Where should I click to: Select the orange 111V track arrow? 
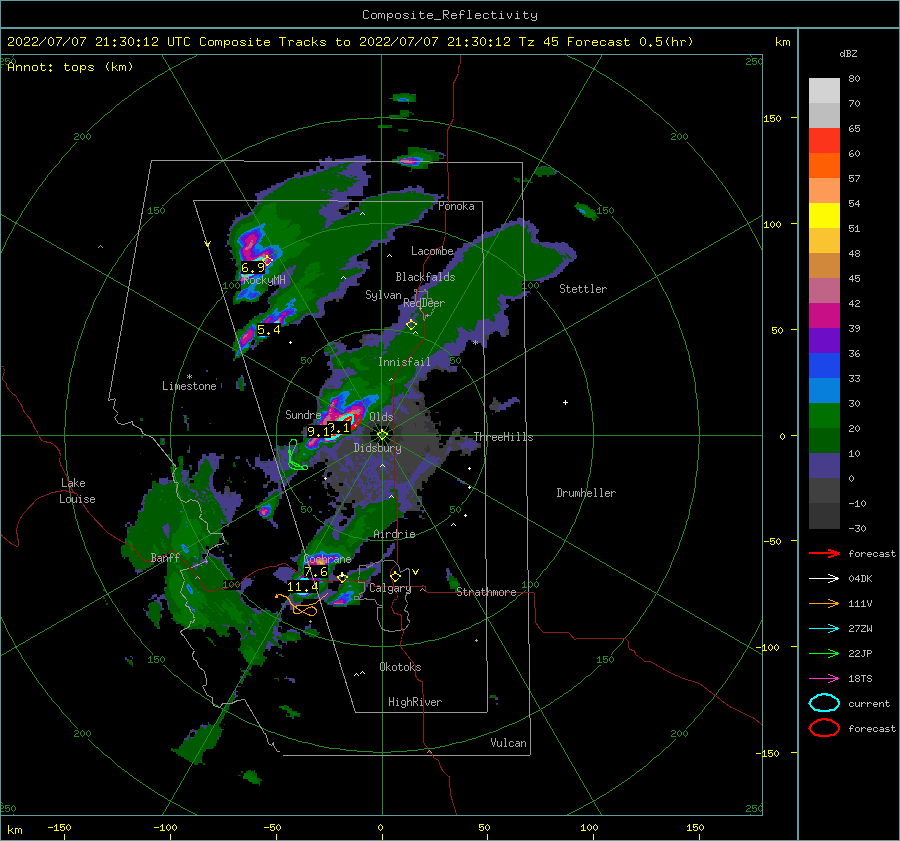[x=824, y=603]
